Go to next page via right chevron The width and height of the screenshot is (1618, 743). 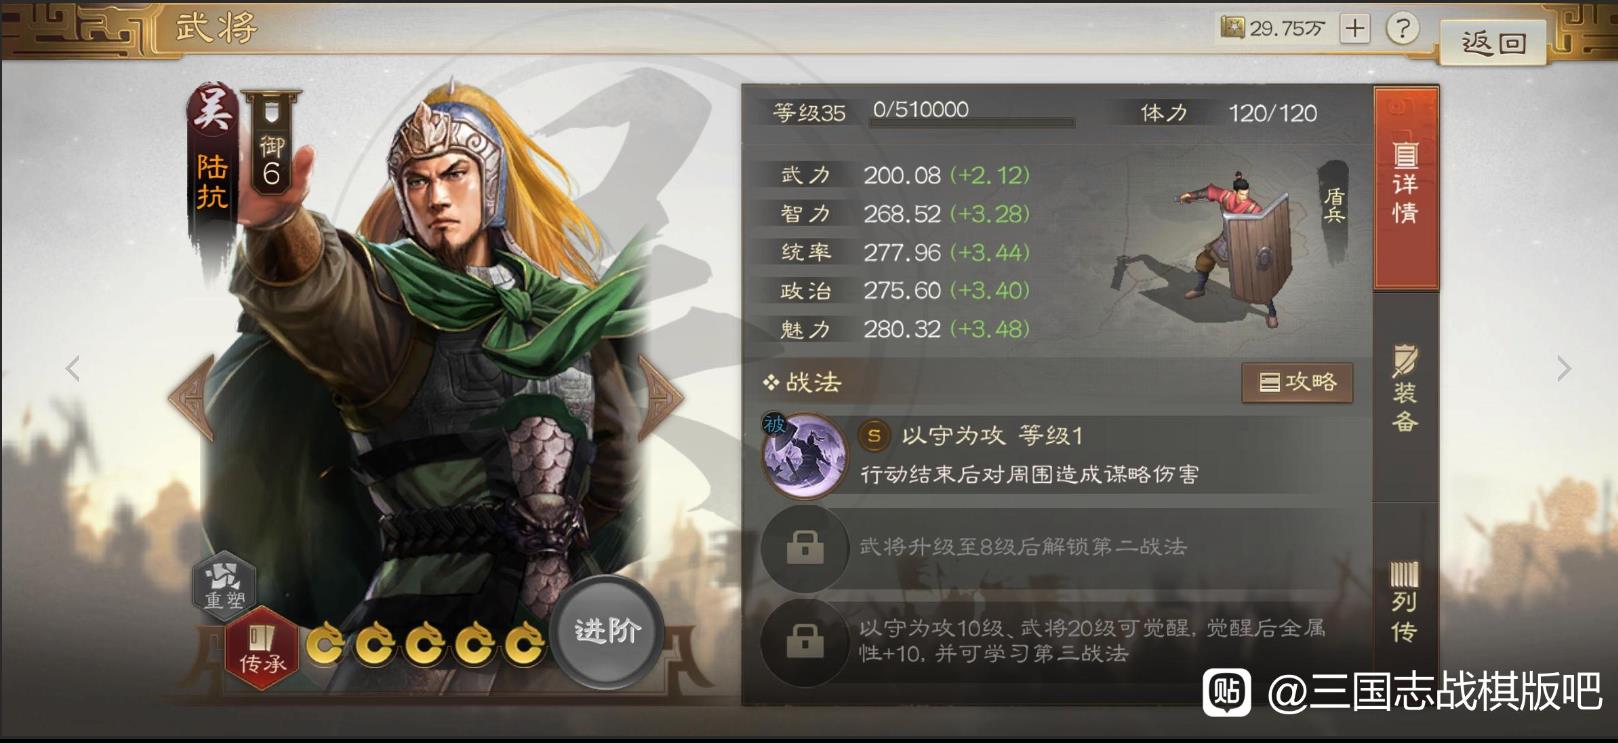[x=1564, y=369]
